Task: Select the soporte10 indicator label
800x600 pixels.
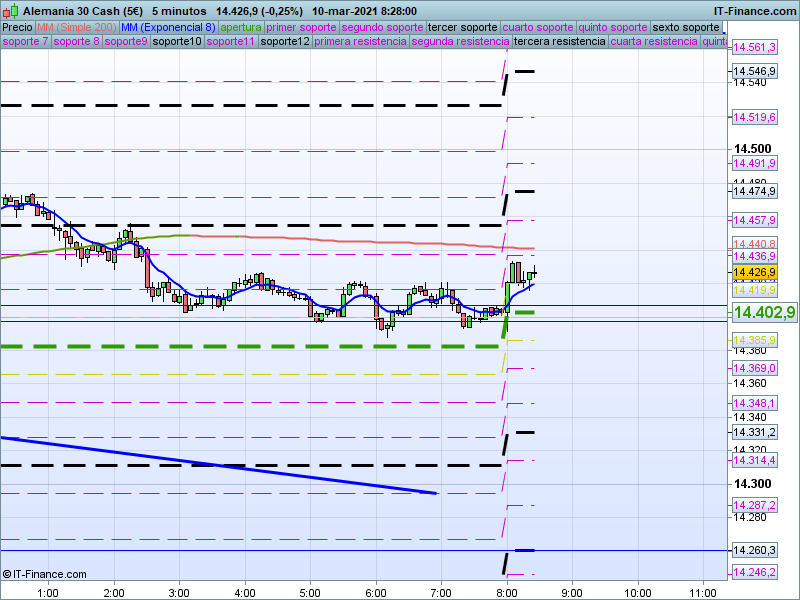Action: [x=177, y=42]
